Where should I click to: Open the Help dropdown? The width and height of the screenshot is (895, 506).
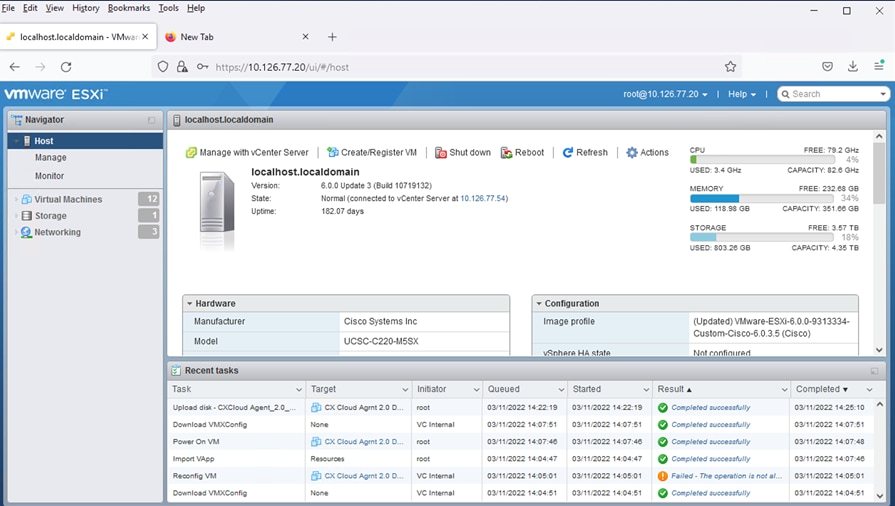(741, 94)
